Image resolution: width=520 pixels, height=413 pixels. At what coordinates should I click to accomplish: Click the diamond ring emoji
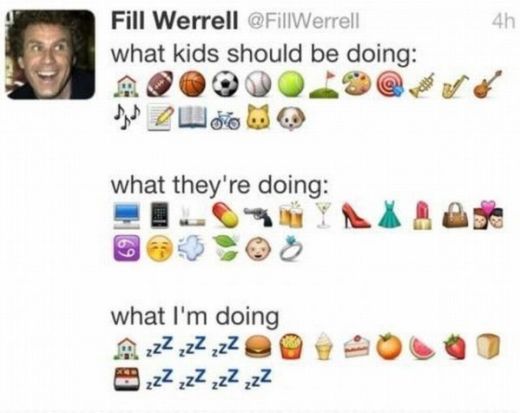coord(291,248)
